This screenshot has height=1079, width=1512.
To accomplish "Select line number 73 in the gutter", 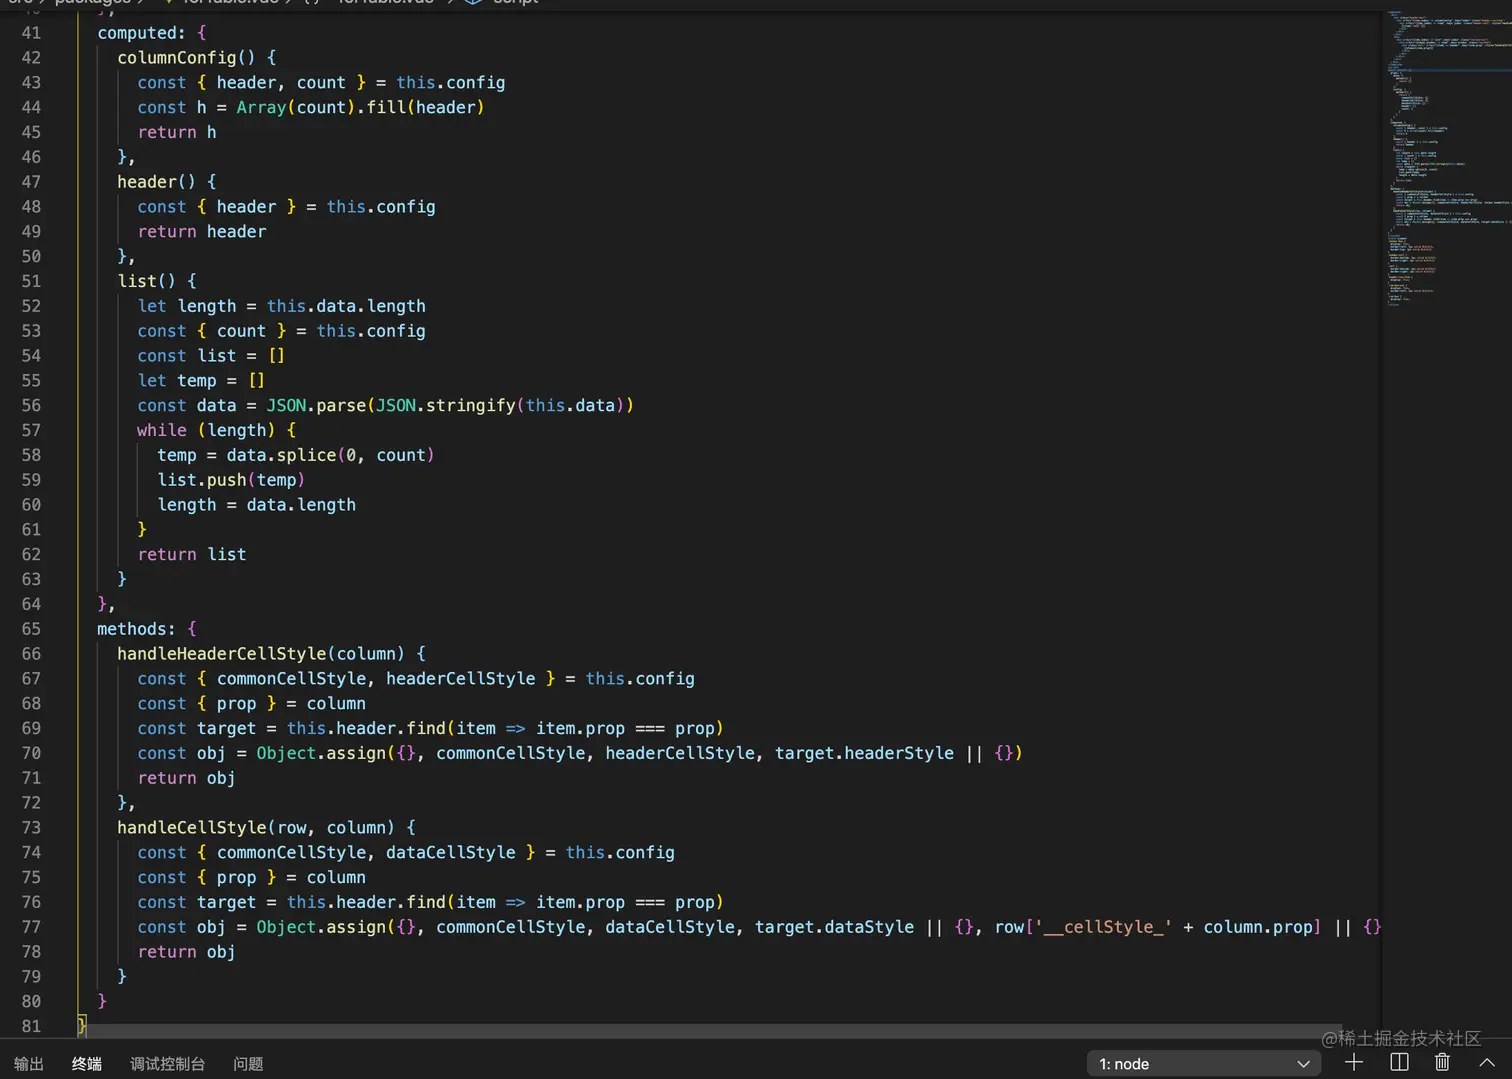I will [x=31, y=828].
